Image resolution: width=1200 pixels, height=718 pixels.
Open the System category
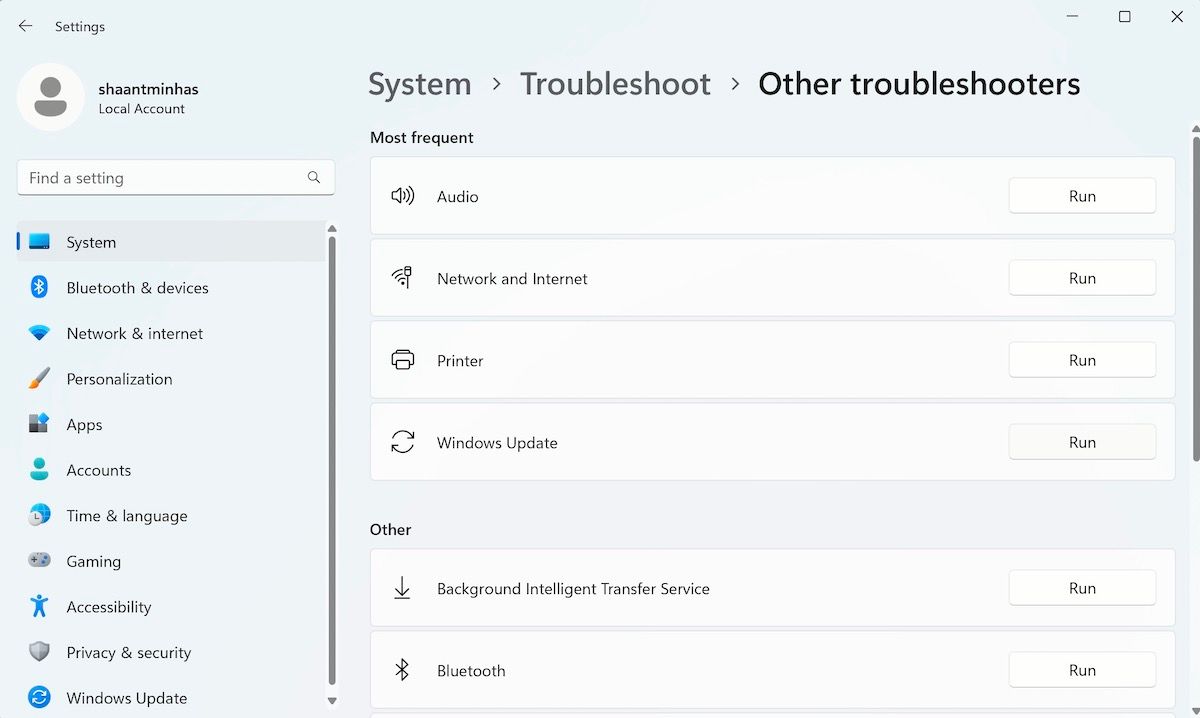click(171, 242)
